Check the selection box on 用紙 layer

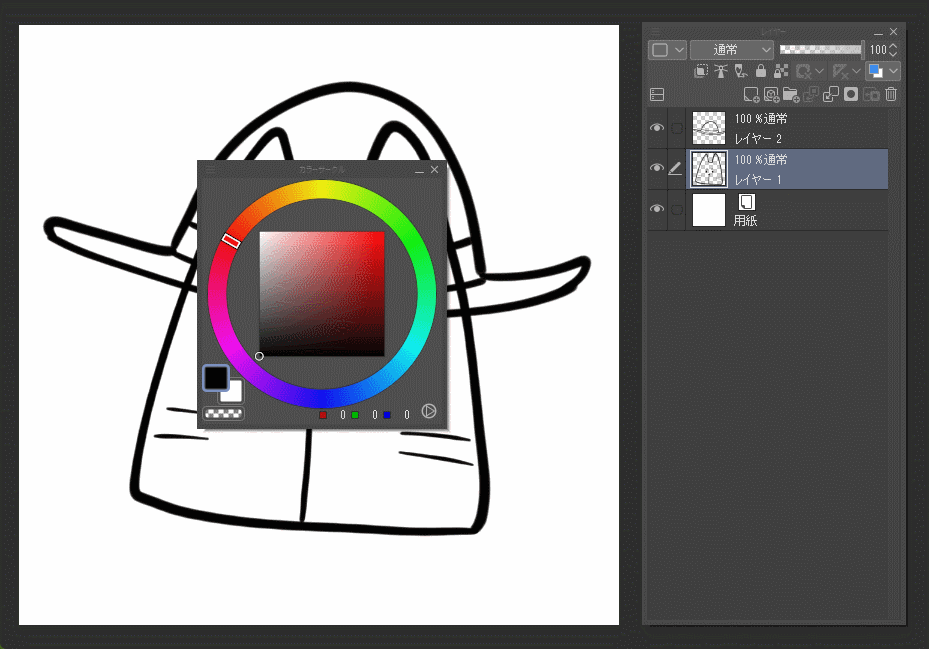(x=676, y=209)
